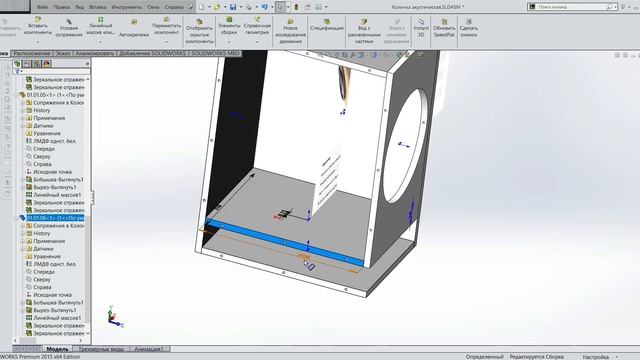Open the Файл menu
The width and height of the screenshot is (640, 360).
pyautogui.click(x=42, y=7)
